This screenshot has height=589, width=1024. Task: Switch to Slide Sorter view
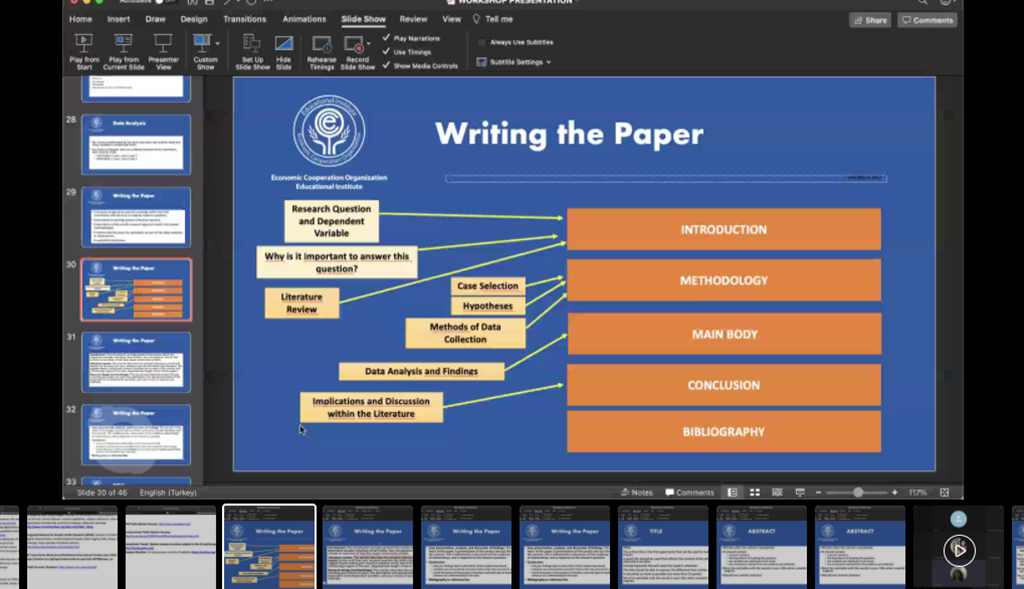click(x=754, y=492)
